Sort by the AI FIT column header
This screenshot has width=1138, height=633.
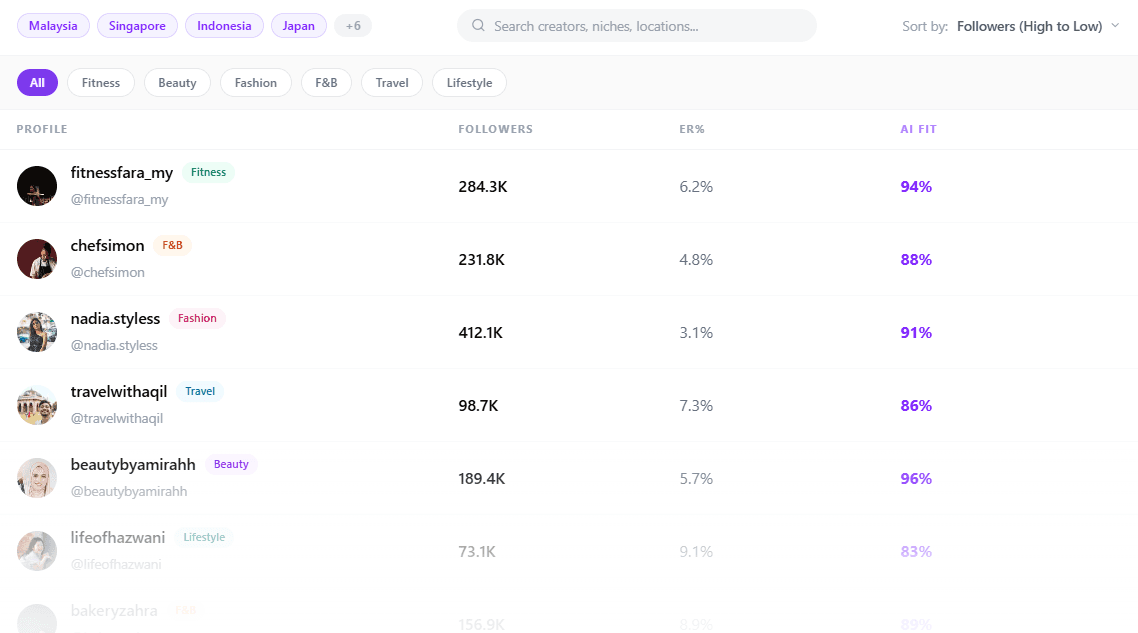point(918,129)
